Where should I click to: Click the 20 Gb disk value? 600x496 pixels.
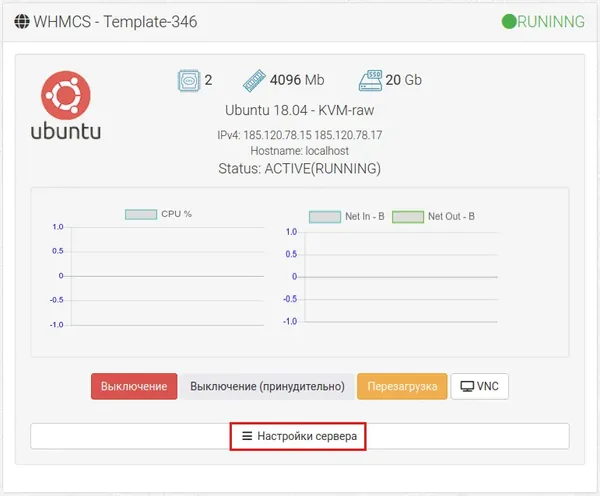click(403, 80)
